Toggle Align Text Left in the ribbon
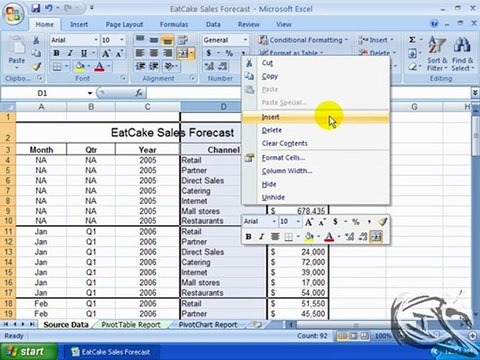480x360 pixels. [140, 53]
